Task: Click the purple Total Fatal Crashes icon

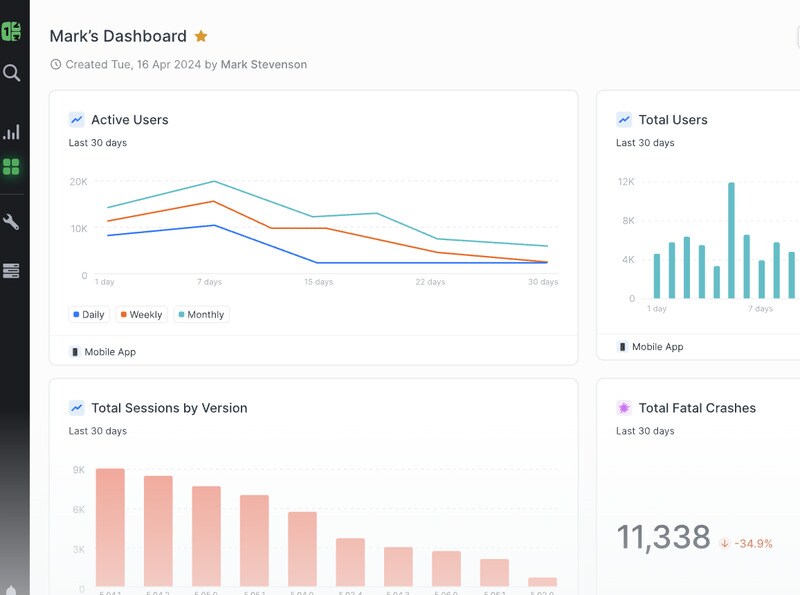Action: click(x=624, y=408)
